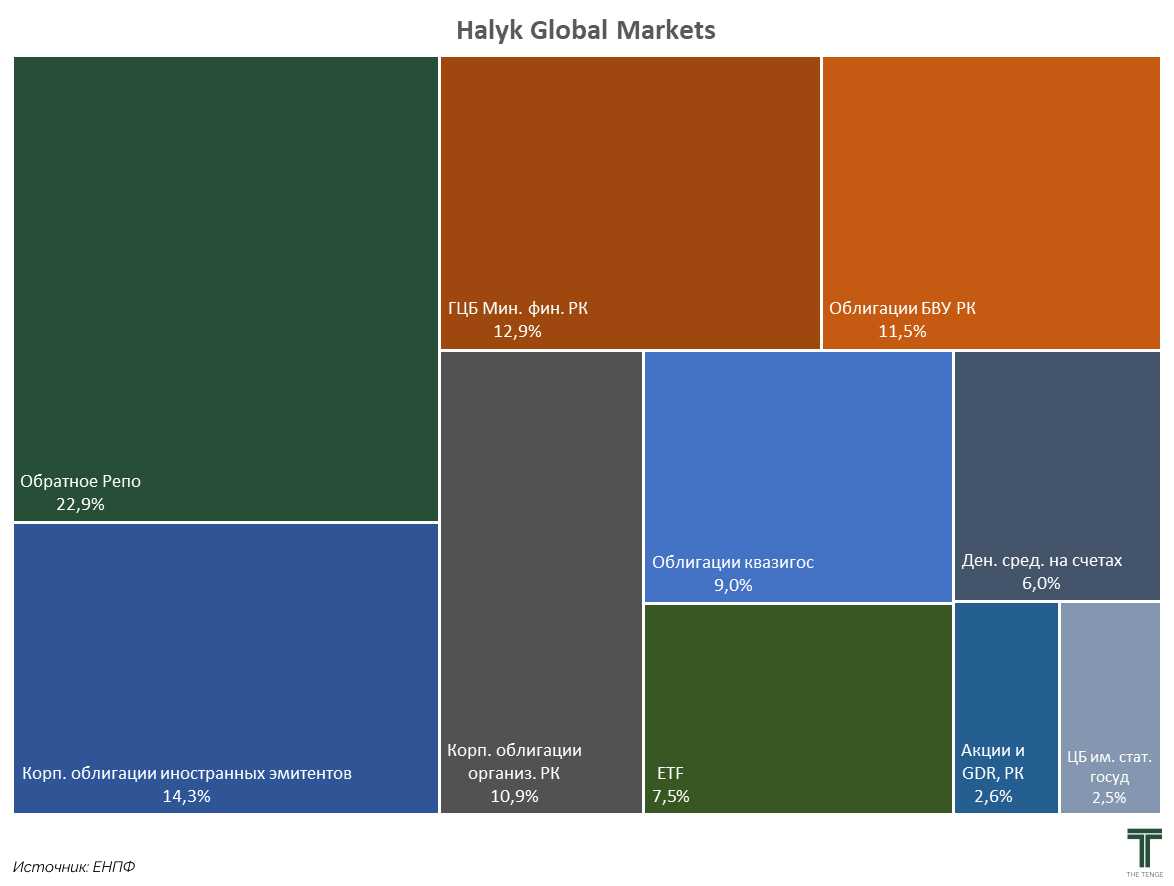Select 'Корп. облигации иностранных эмитентов' label
The width and height of the screenshot is (1174, 886).
pos(186,773)
